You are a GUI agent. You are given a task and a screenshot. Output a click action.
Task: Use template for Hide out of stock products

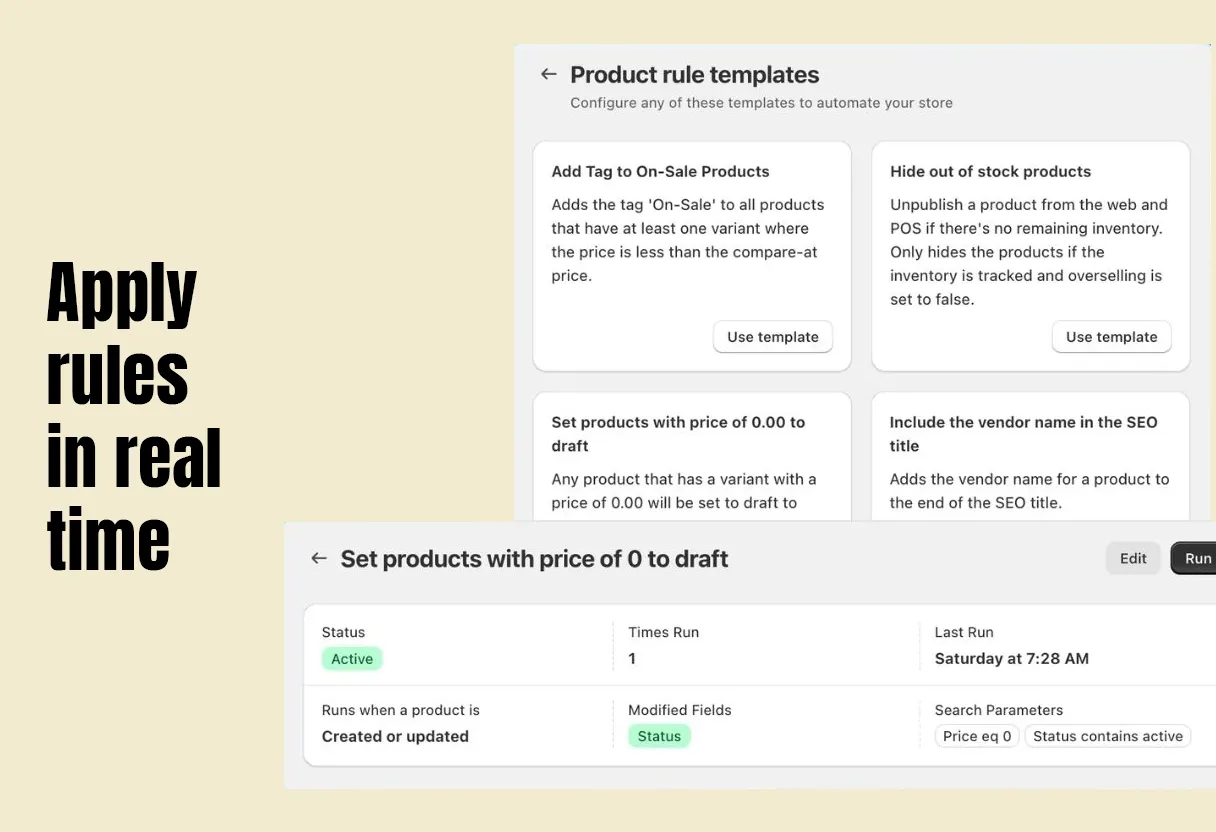pyautogui.click(x=1111, y=337)
